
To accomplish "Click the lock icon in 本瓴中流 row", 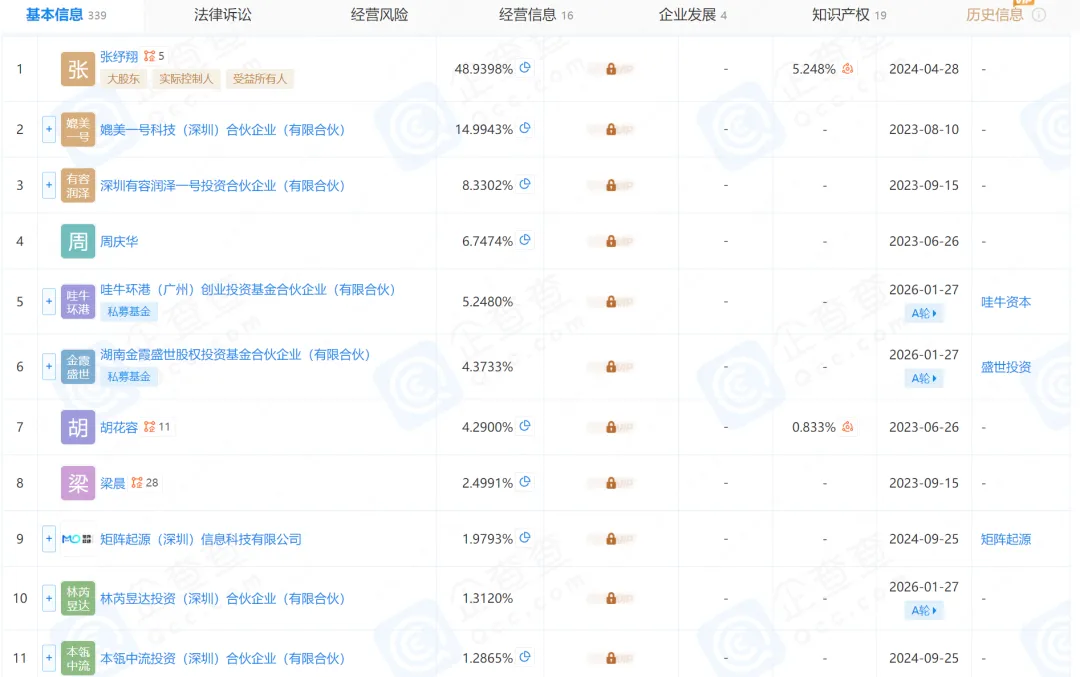I will coord(611,658).
